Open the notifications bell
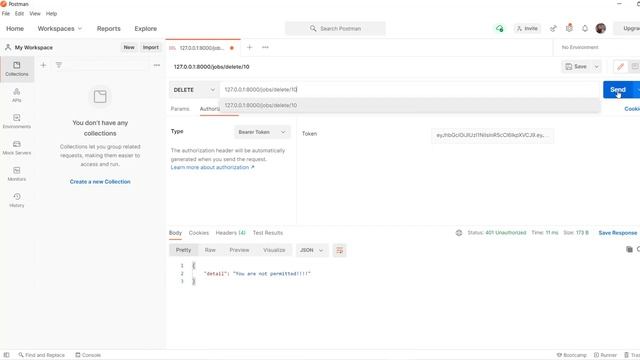 [x=585, y=28]
